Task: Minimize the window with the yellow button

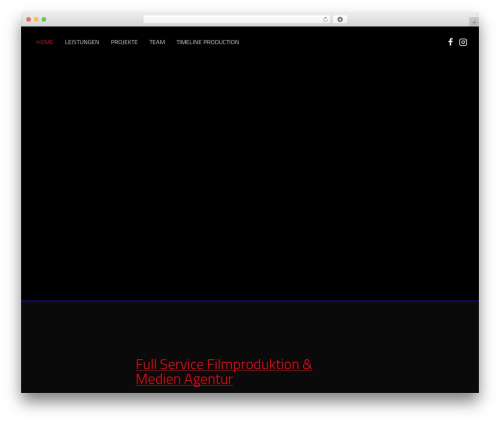Action: [x=36, y=19]
